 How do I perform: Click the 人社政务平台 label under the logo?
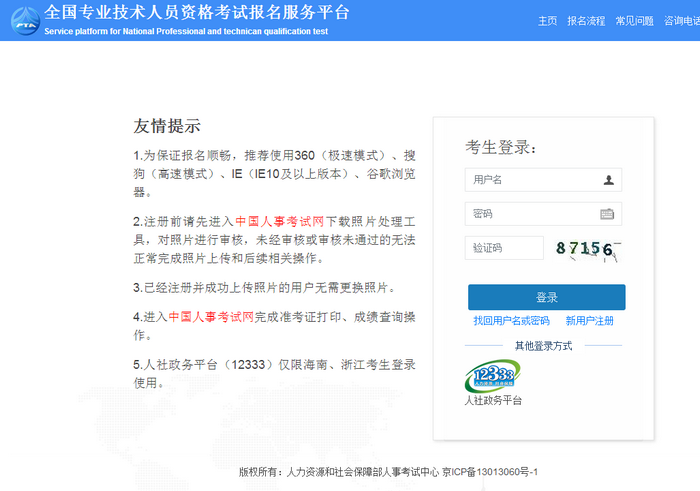[493, 401]
